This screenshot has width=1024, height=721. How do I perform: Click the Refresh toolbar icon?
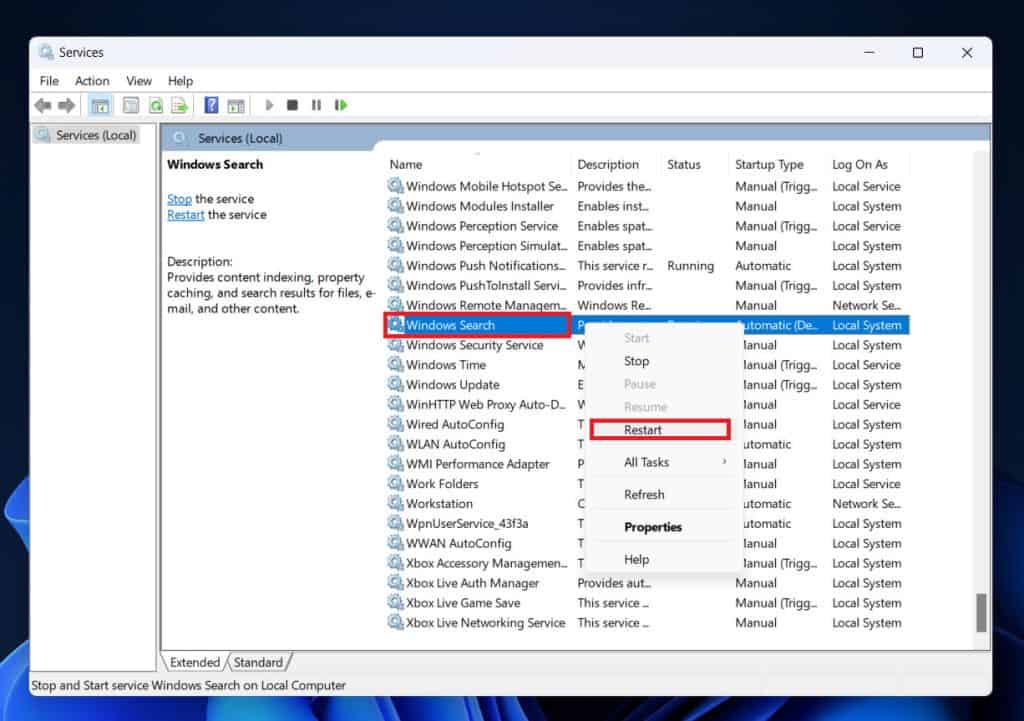pyautogui.click(x=156, y=105)
